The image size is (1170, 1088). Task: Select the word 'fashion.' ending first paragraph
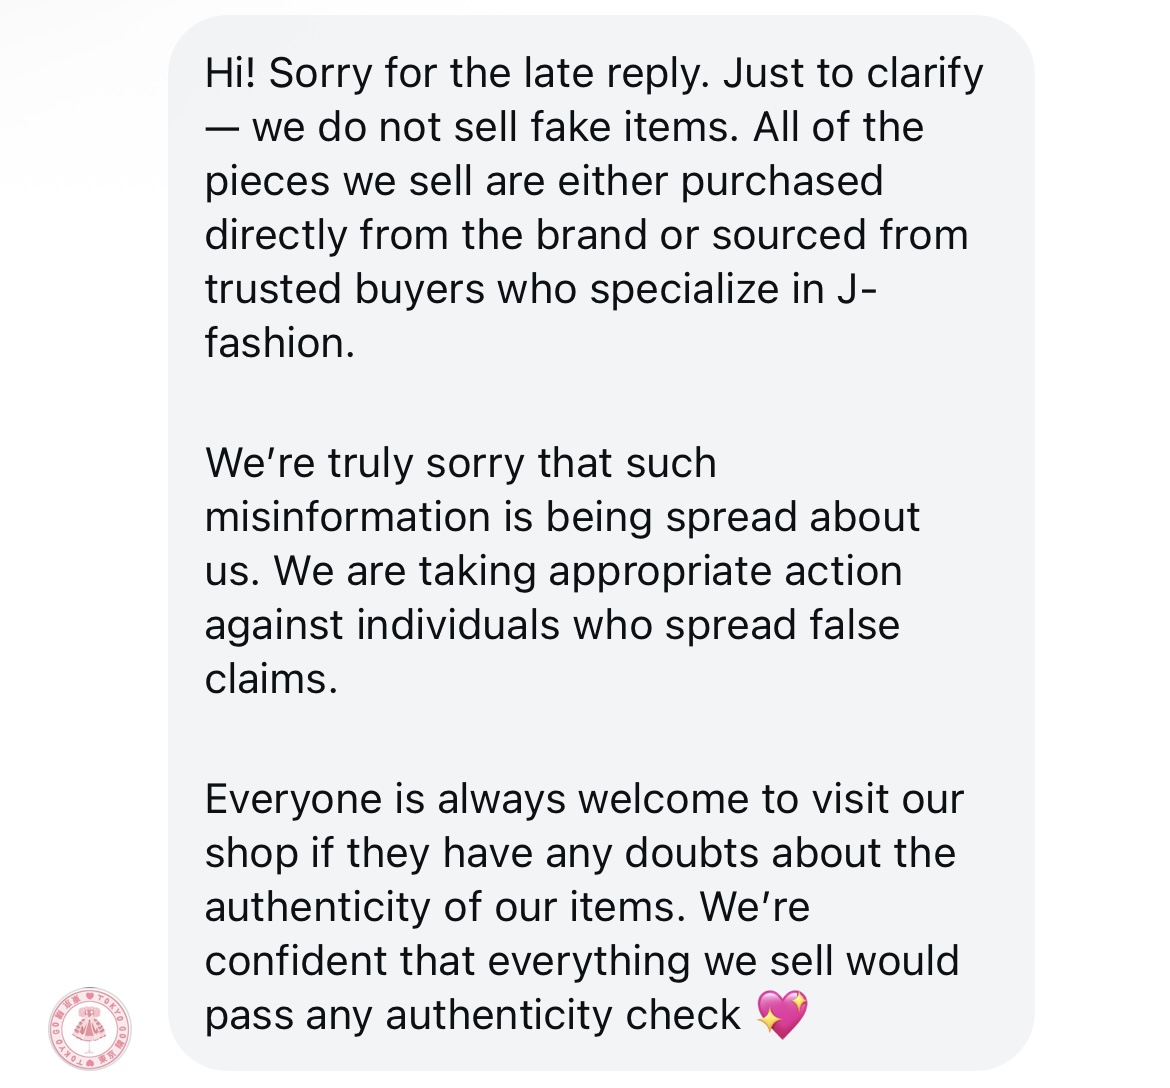click(x=279, y=343)
